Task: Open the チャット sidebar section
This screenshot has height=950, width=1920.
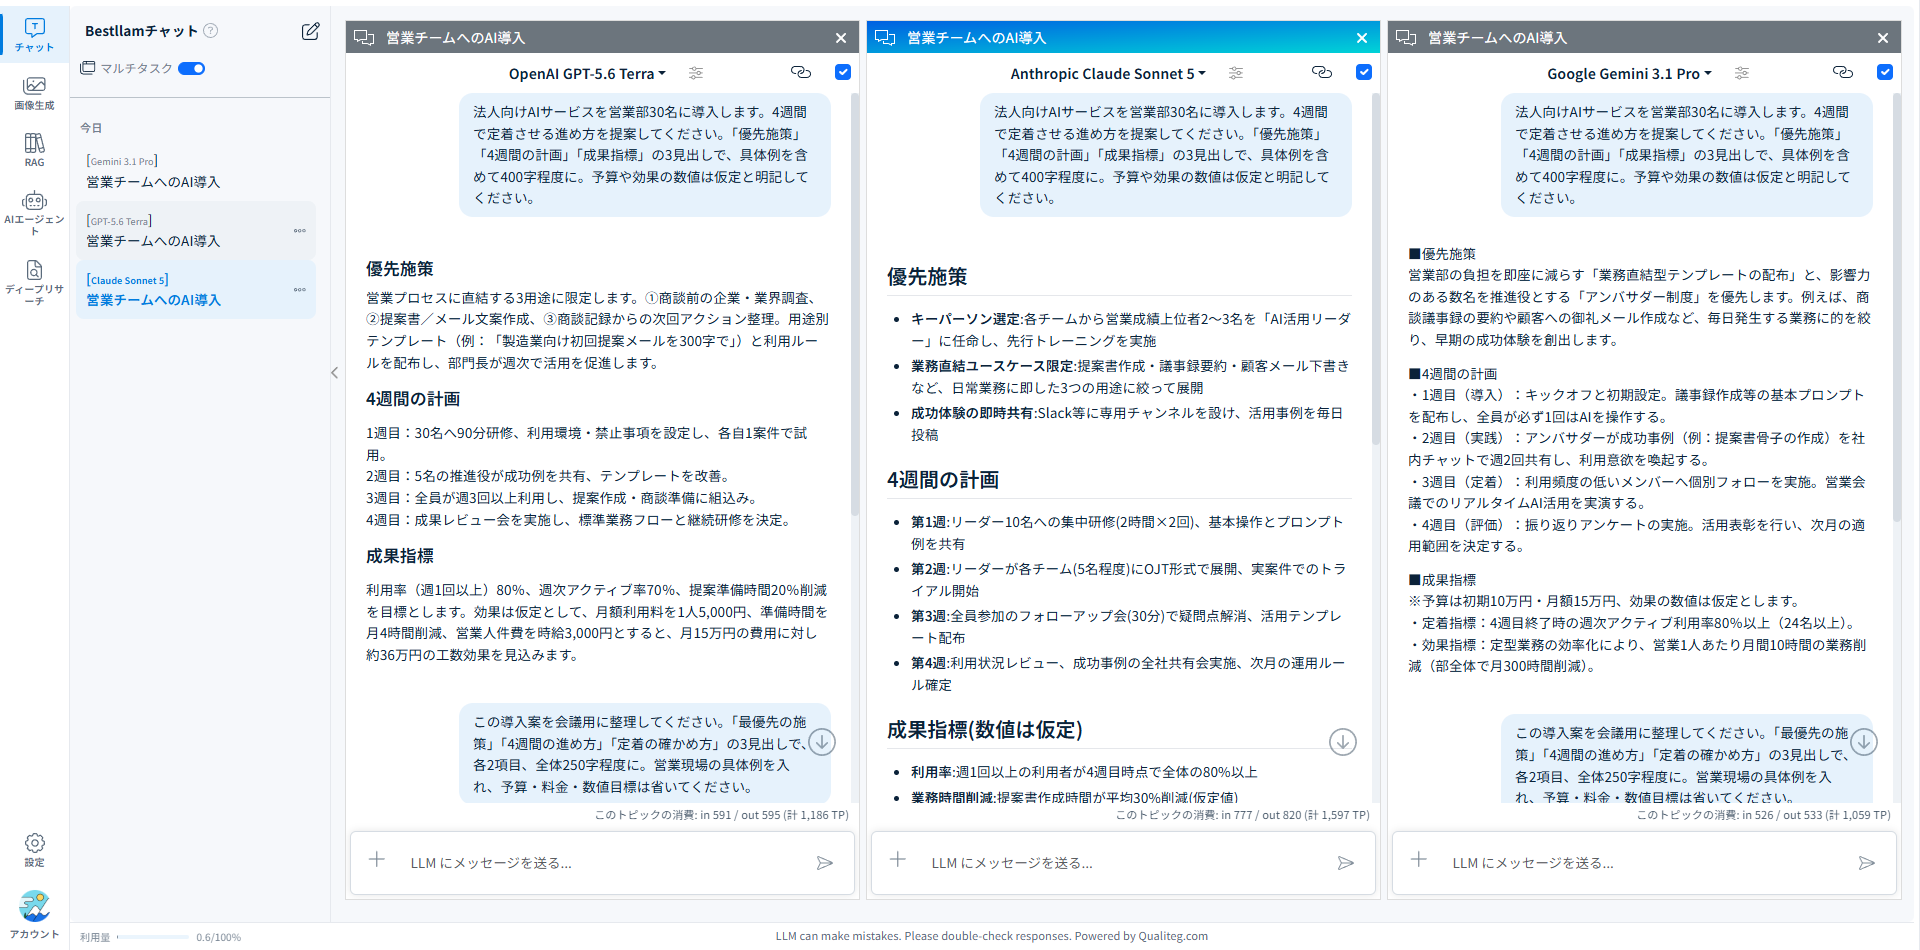Action: click(x=34, y=34)
